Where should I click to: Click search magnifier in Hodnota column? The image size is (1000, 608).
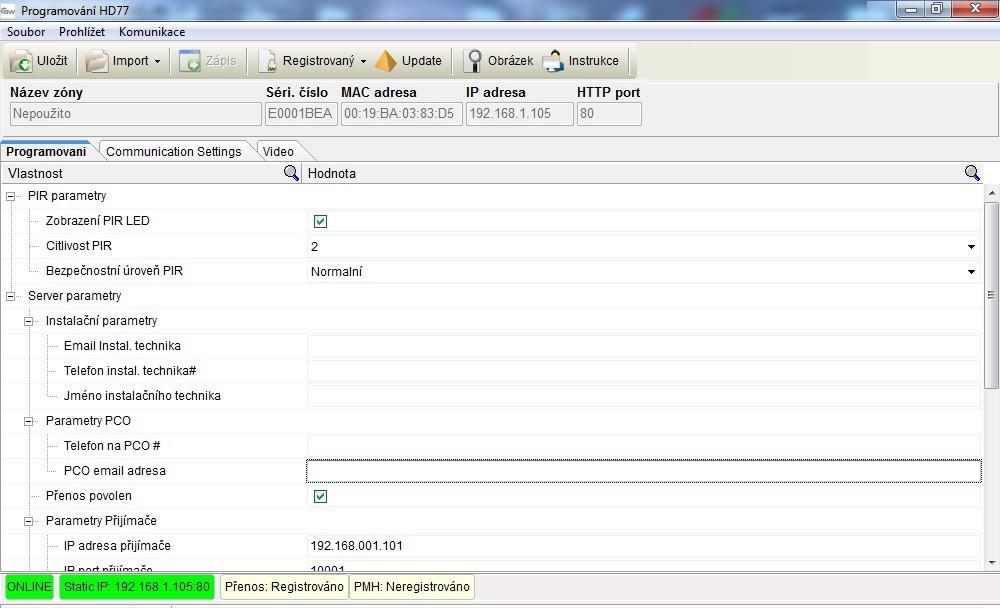(972, 173)
